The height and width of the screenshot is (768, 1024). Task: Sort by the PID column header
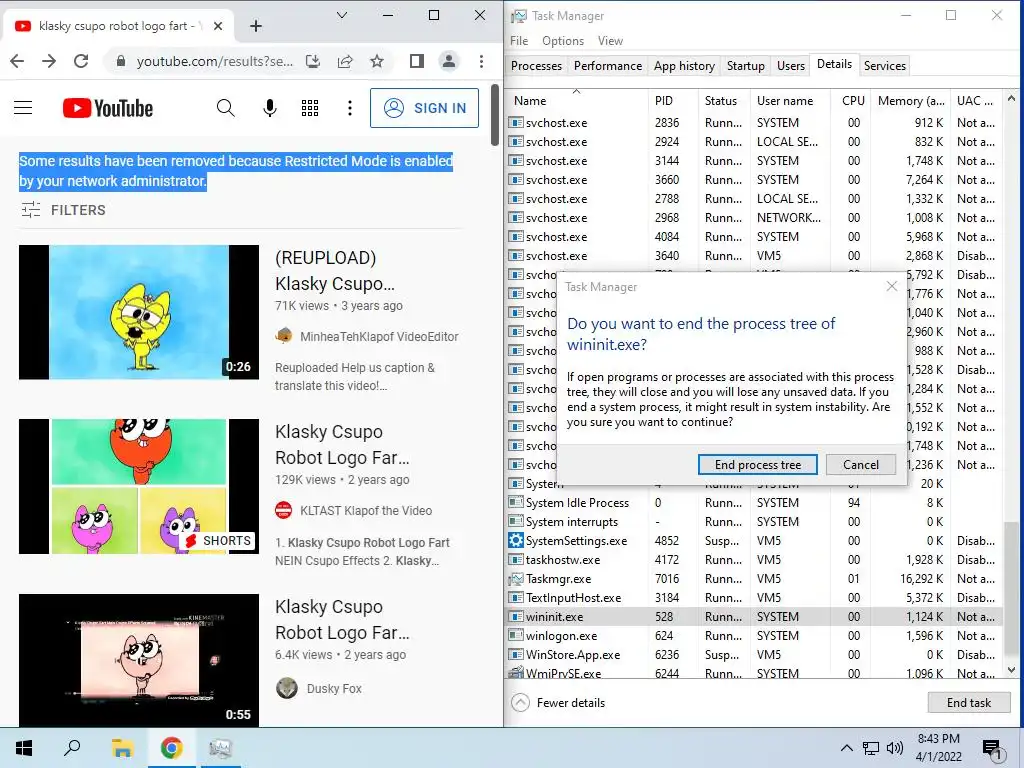(673, 101)
